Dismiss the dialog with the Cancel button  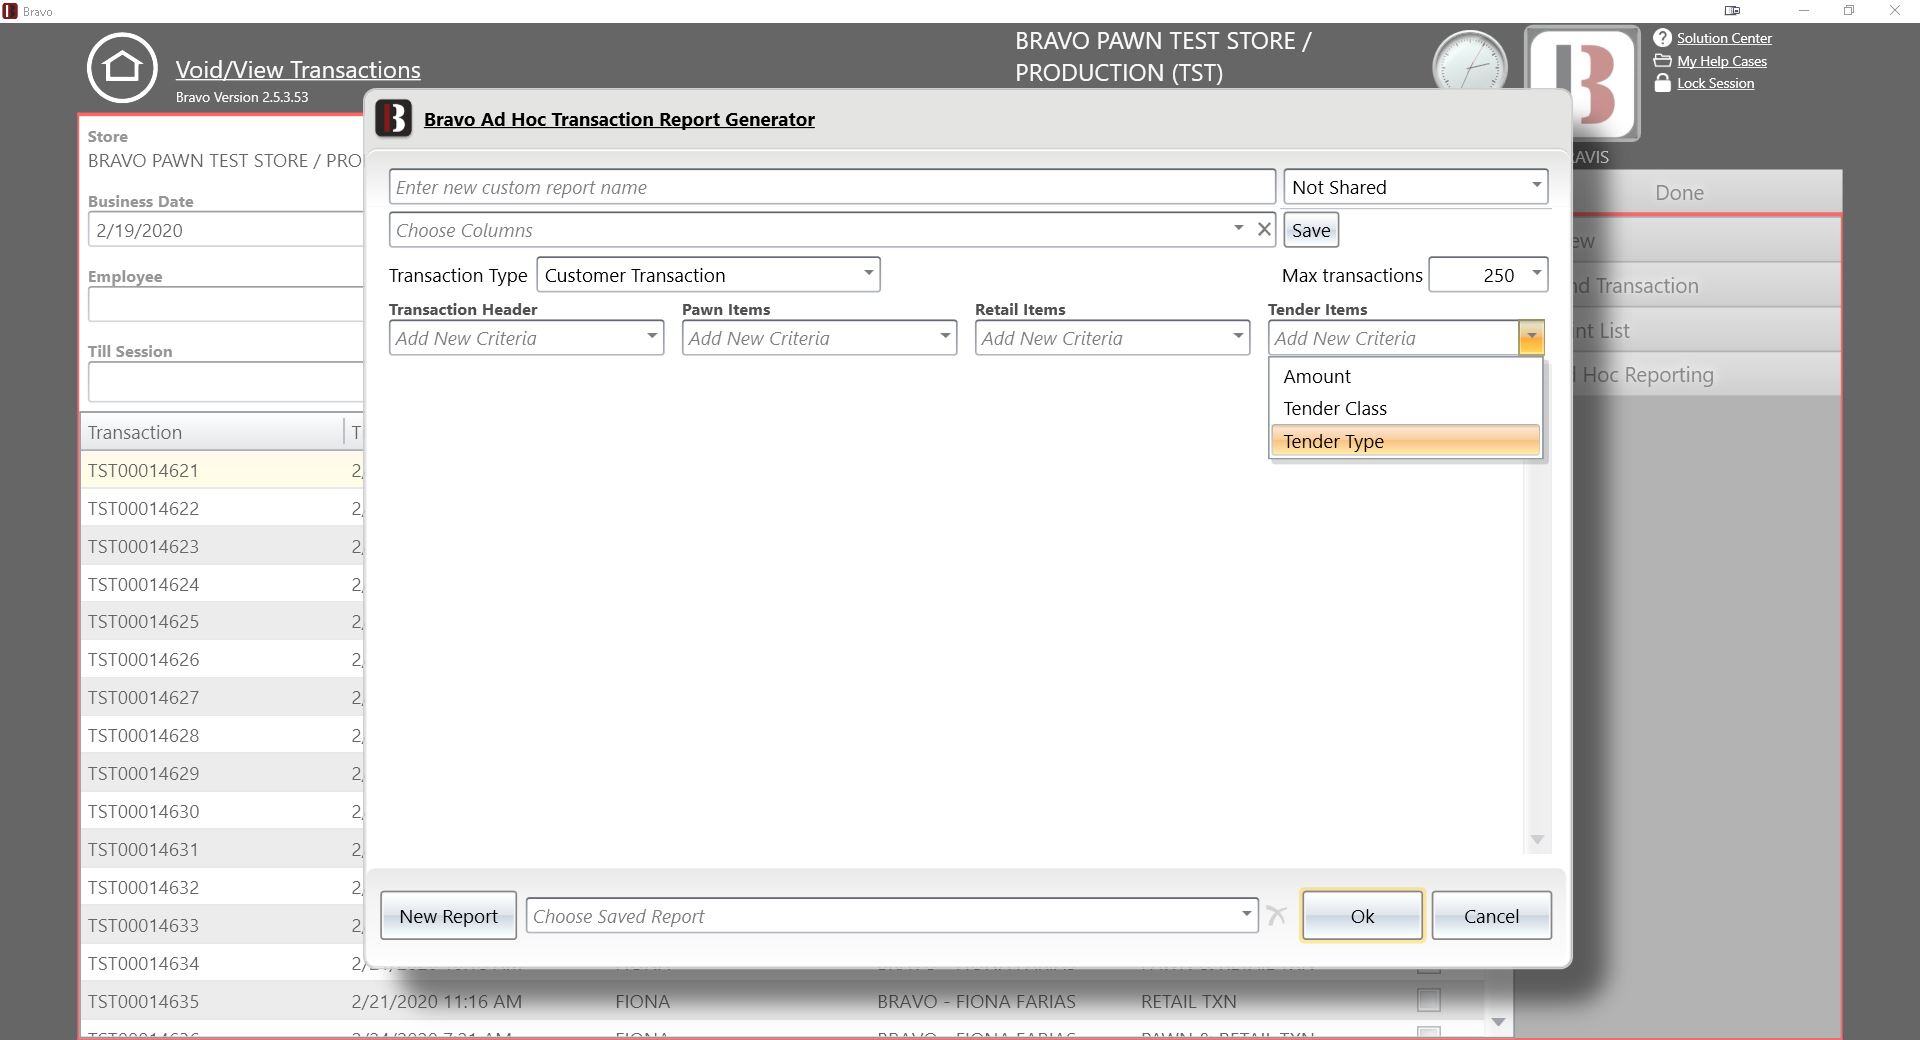click(x=1491, y=915)
